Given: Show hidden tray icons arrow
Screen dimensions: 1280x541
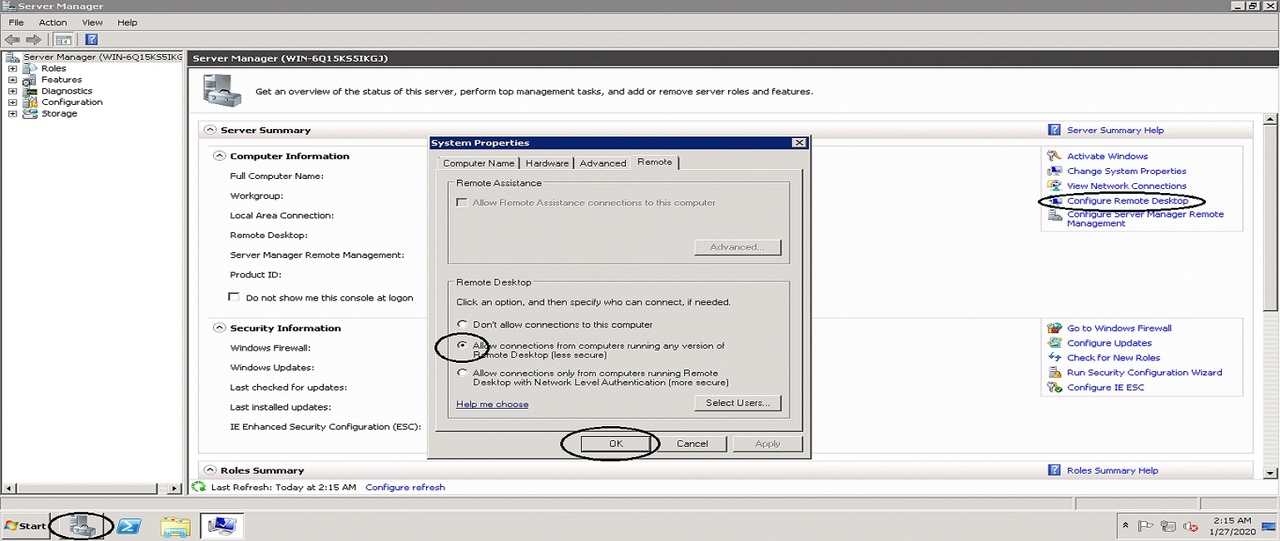Looking at the screenshot, I should click(1125, 526).
